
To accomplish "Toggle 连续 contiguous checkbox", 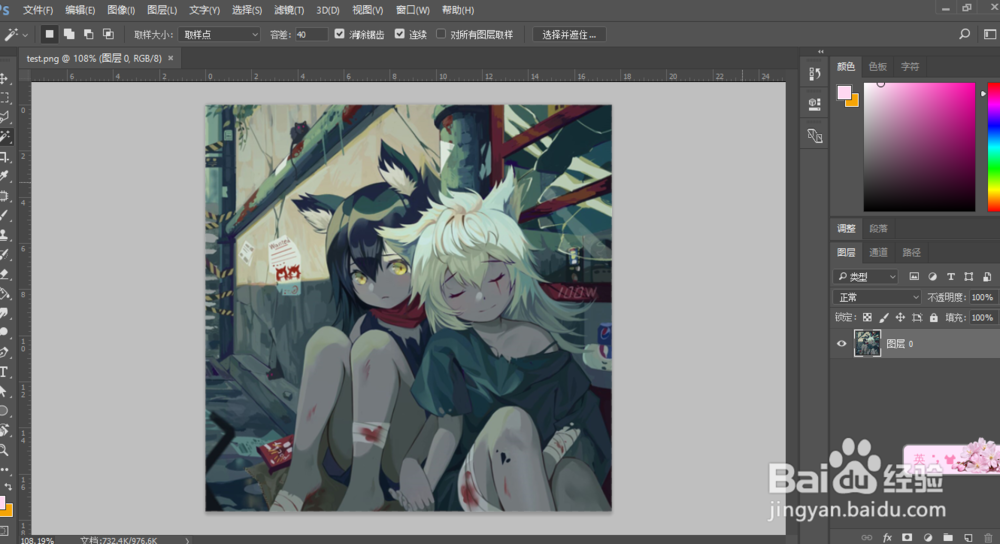I will point(399,34).
